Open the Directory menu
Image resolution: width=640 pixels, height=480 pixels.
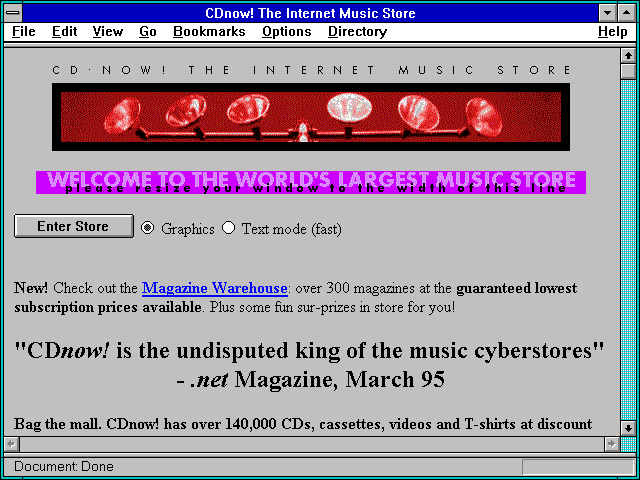(x=357, y=32)
